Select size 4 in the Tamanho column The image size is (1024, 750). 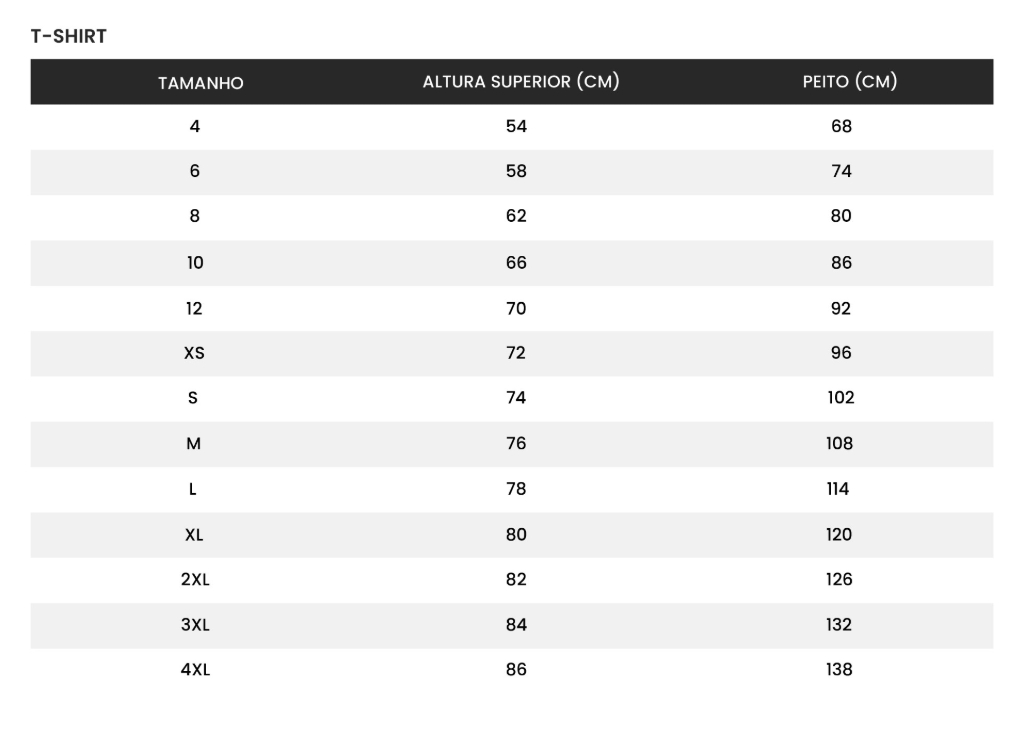coord(195,127)
